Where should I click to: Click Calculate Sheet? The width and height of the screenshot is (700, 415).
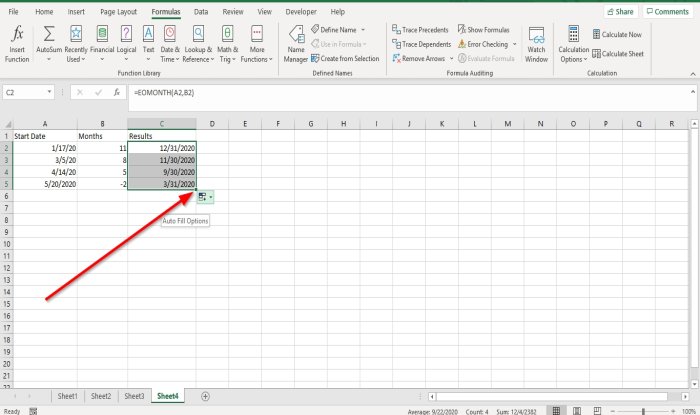(x=618, y=54)
